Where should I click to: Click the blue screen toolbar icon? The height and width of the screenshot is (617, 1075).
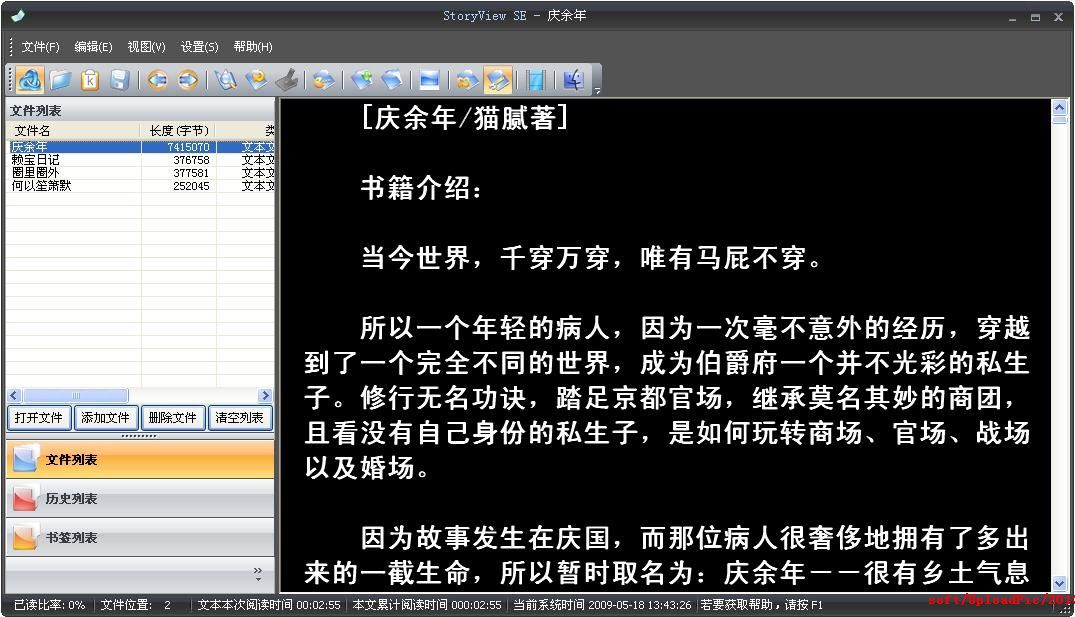click(x=429, y=80)
